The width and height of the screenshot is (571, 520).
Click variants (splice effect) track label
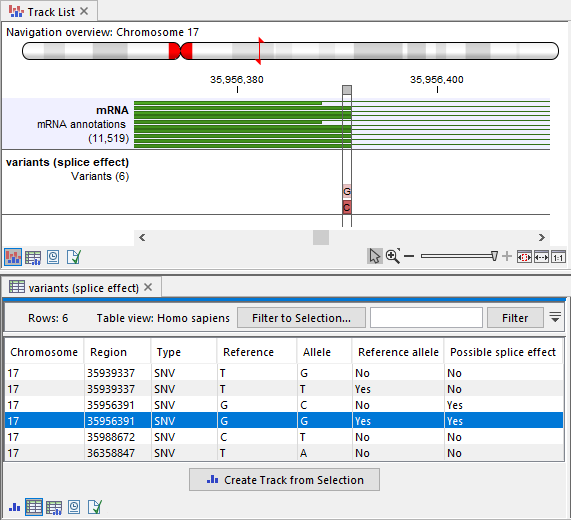(x=67, y=162)
